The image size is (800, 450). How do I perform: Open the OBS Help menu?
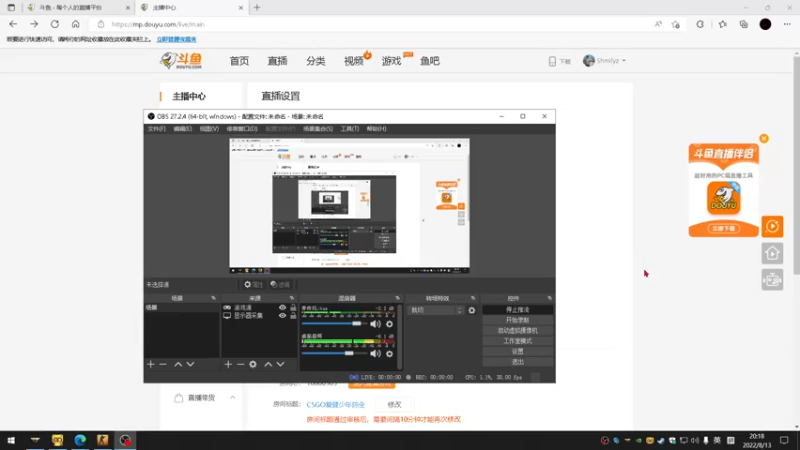(x=376, y=129)
